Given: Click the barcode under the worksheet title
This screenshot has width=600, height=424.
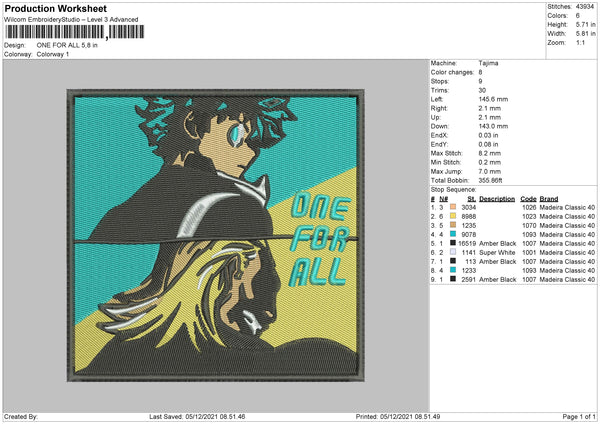Looking at the screenshot, I should coord(75,32).
